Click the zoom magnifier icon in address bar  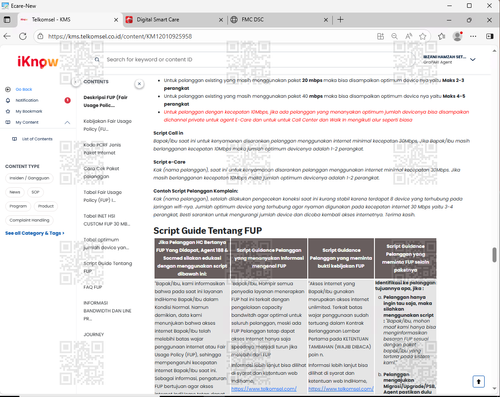pyautogui.click(x=394, y=36)
